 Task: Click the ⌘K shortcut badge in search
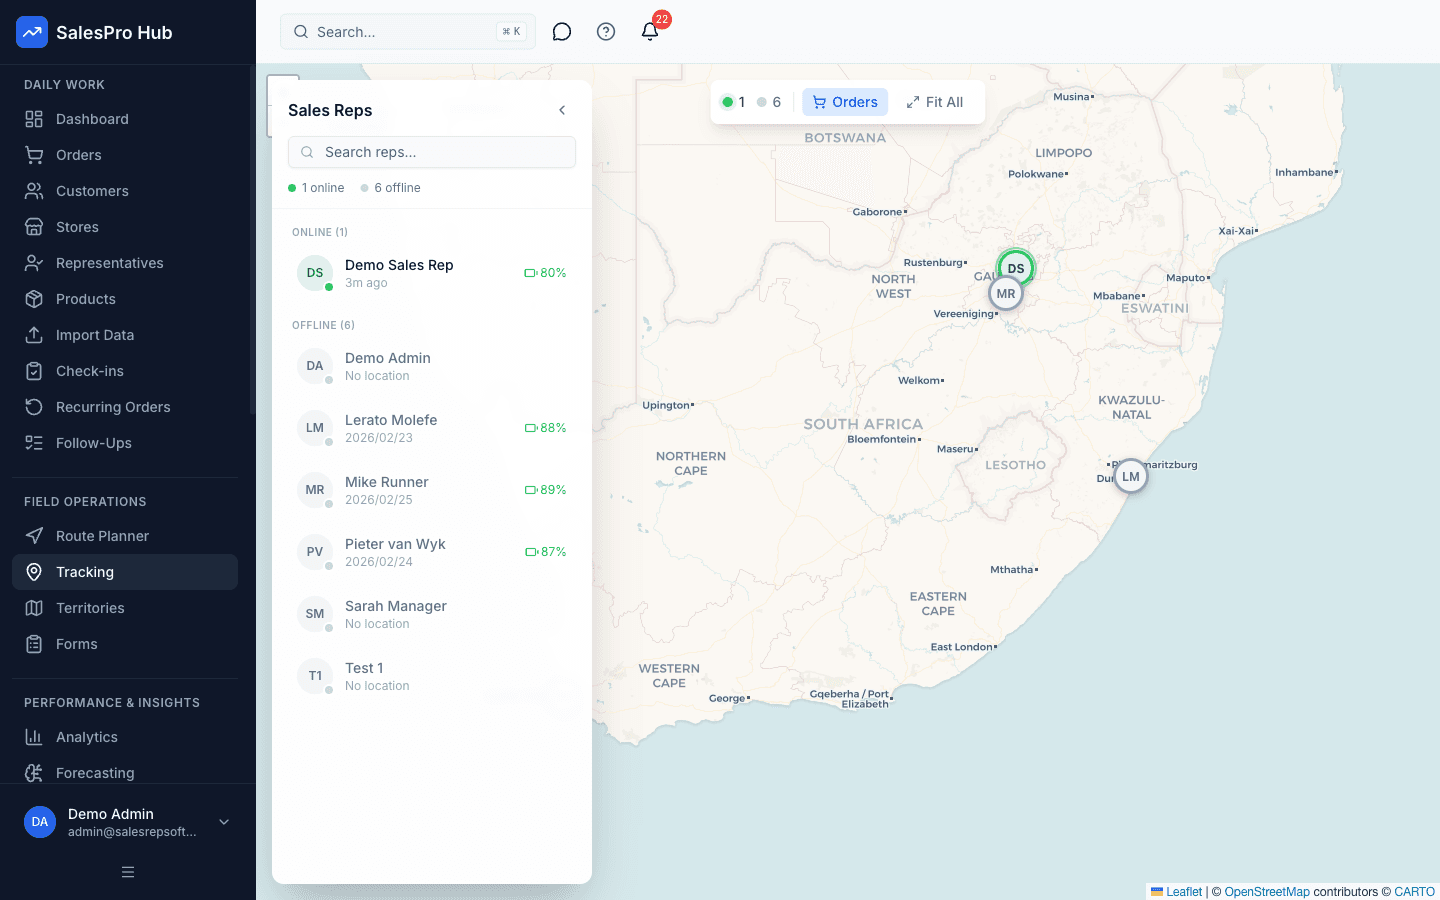click(511, 32)
